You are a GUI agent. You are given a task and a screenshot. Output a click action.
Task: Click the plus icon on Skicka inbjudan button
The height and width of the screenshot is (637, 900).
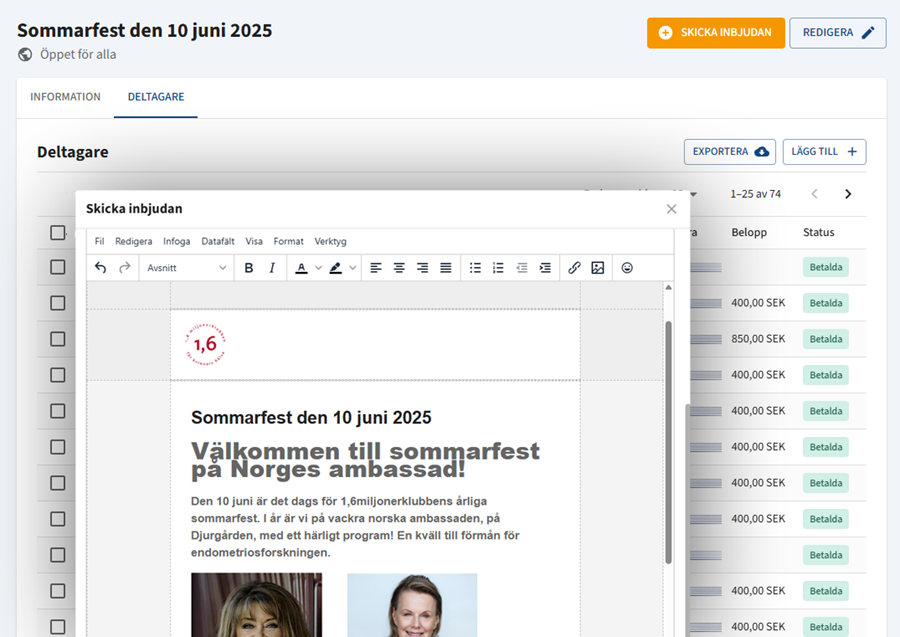[665, 33]
